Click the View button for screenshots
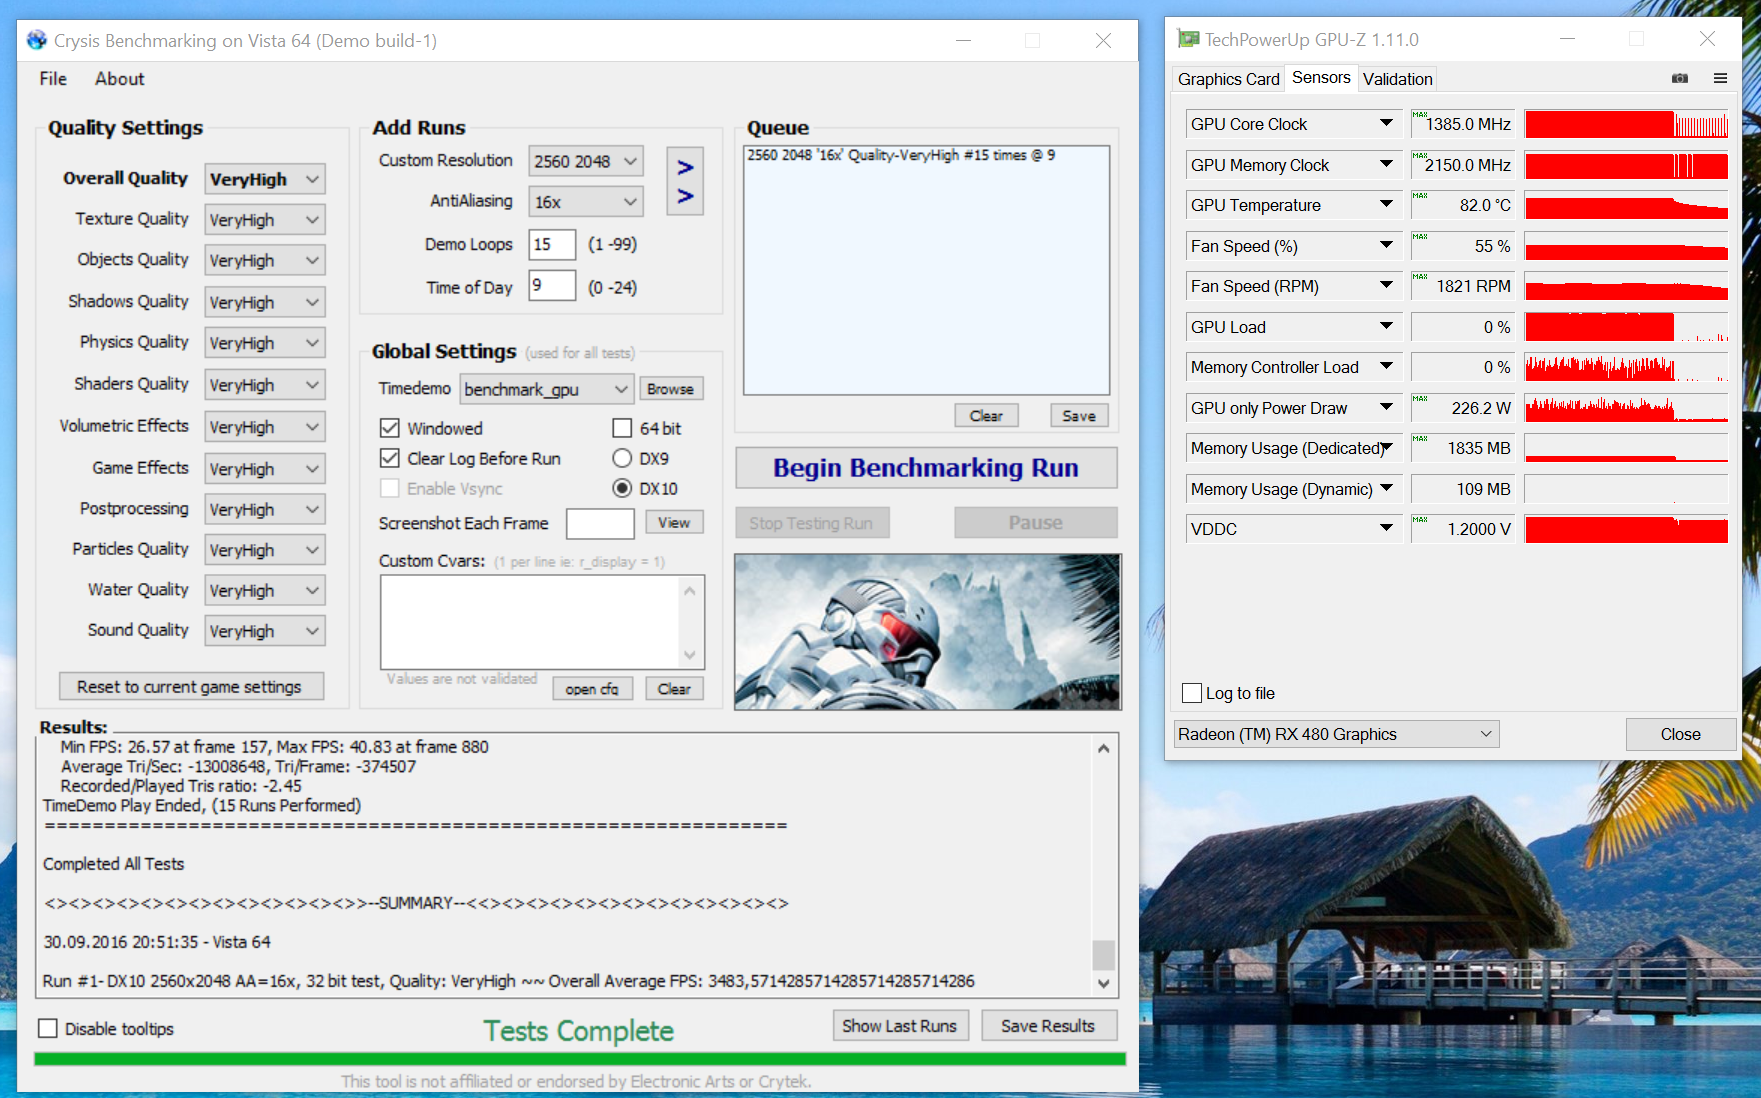Viewport: 1761px width, 1098px height. click(674, 522)
